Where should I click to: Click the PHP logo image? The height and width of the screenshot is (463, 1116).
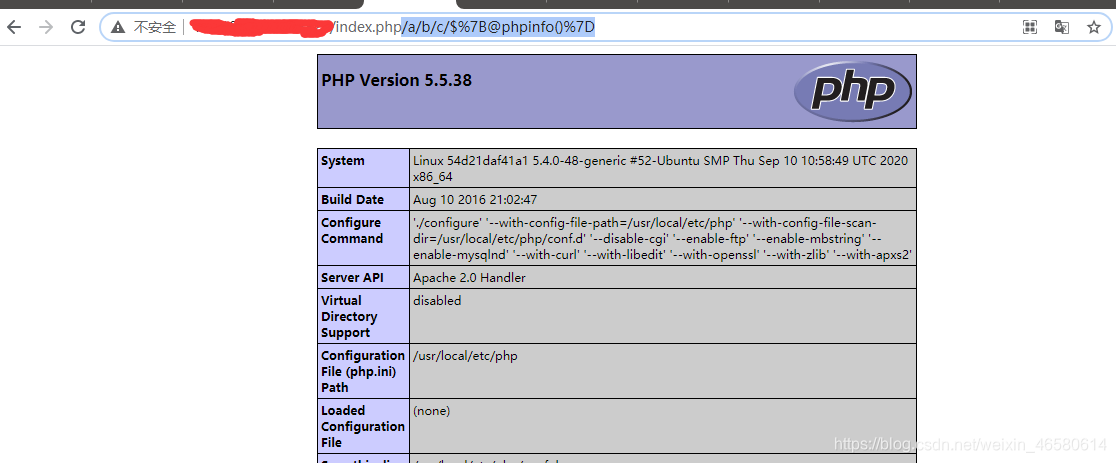[x=853, y=90]
